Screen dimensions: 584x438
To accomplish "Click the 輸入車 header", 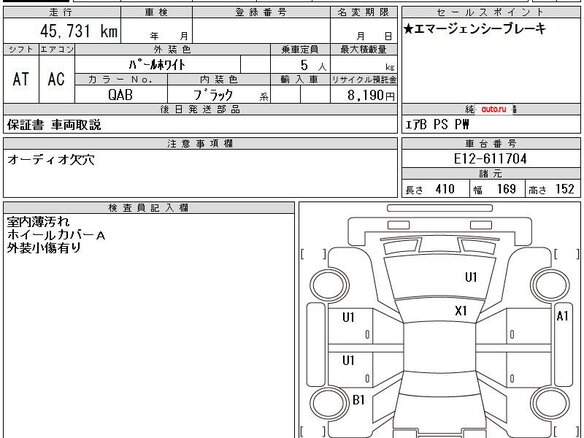I will point(300,79).
